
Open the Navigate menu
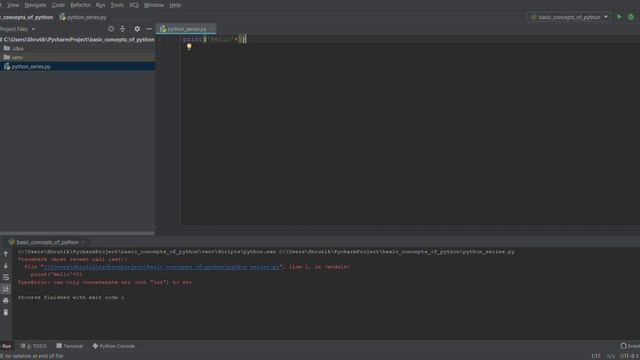[35, 5]
